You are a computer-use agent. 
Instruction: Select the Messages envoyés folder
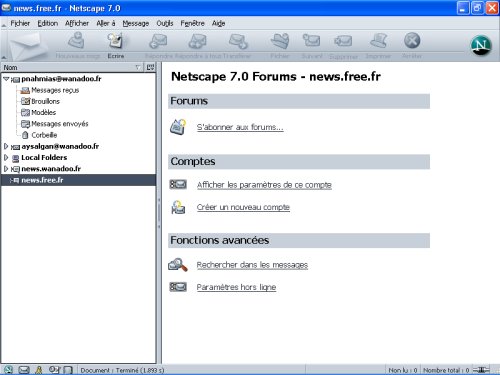click(x=60, y=124)
